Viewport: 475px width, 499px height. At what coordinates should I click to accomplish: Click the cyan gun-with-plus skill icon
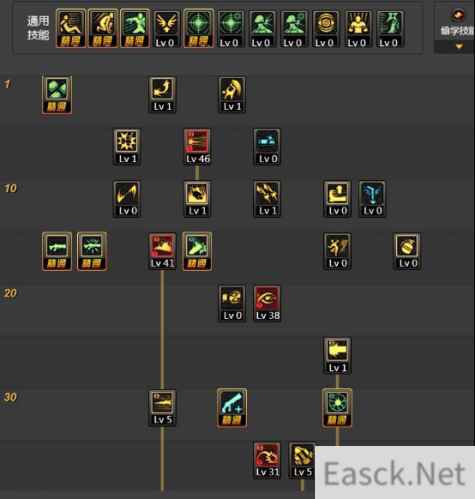click(232, 407)
